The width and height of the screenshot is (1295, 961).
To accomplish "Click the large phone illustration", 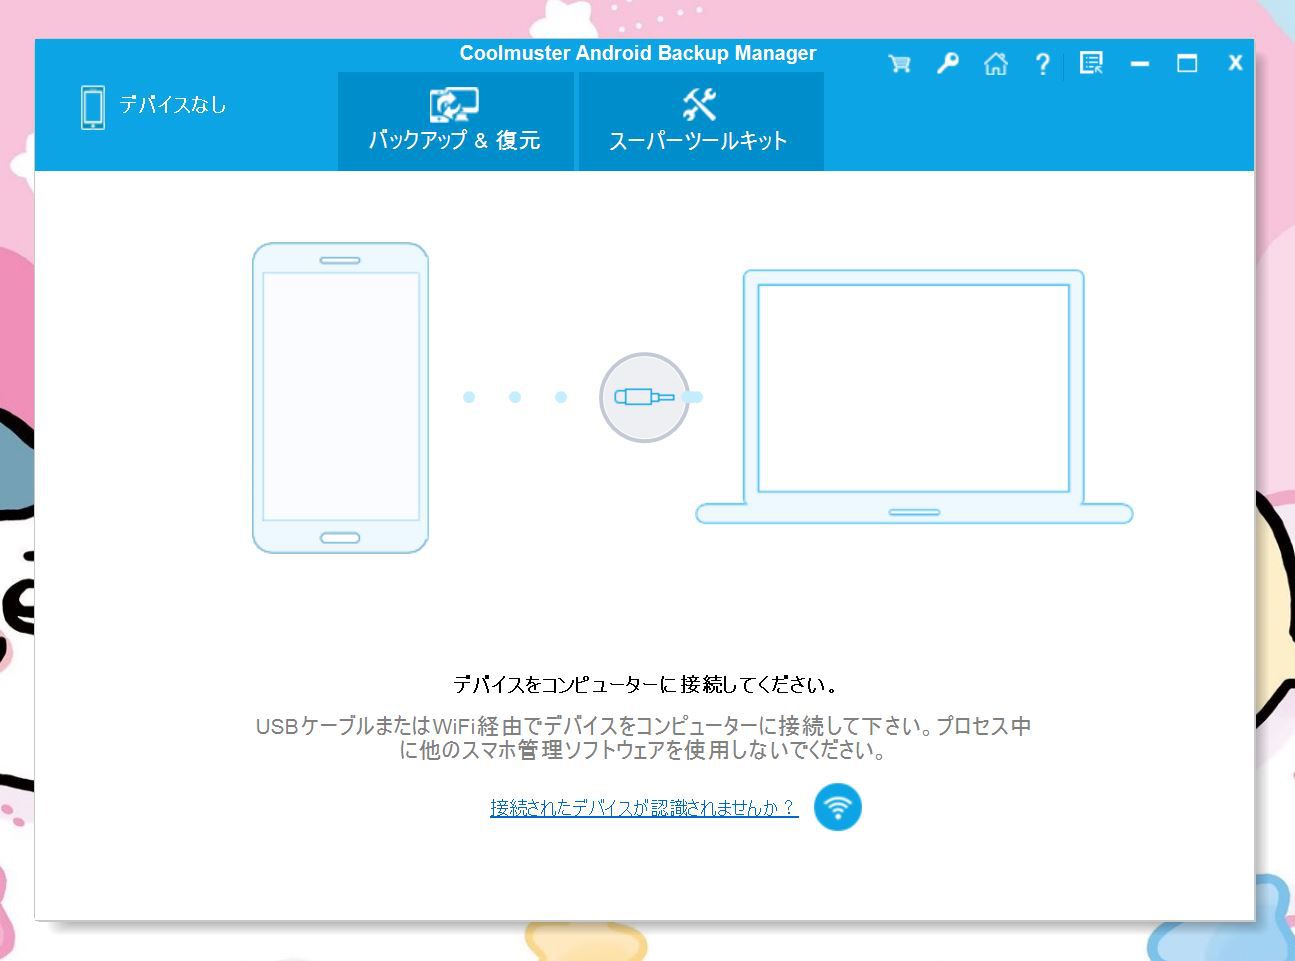I will click(x=341, y=397).
